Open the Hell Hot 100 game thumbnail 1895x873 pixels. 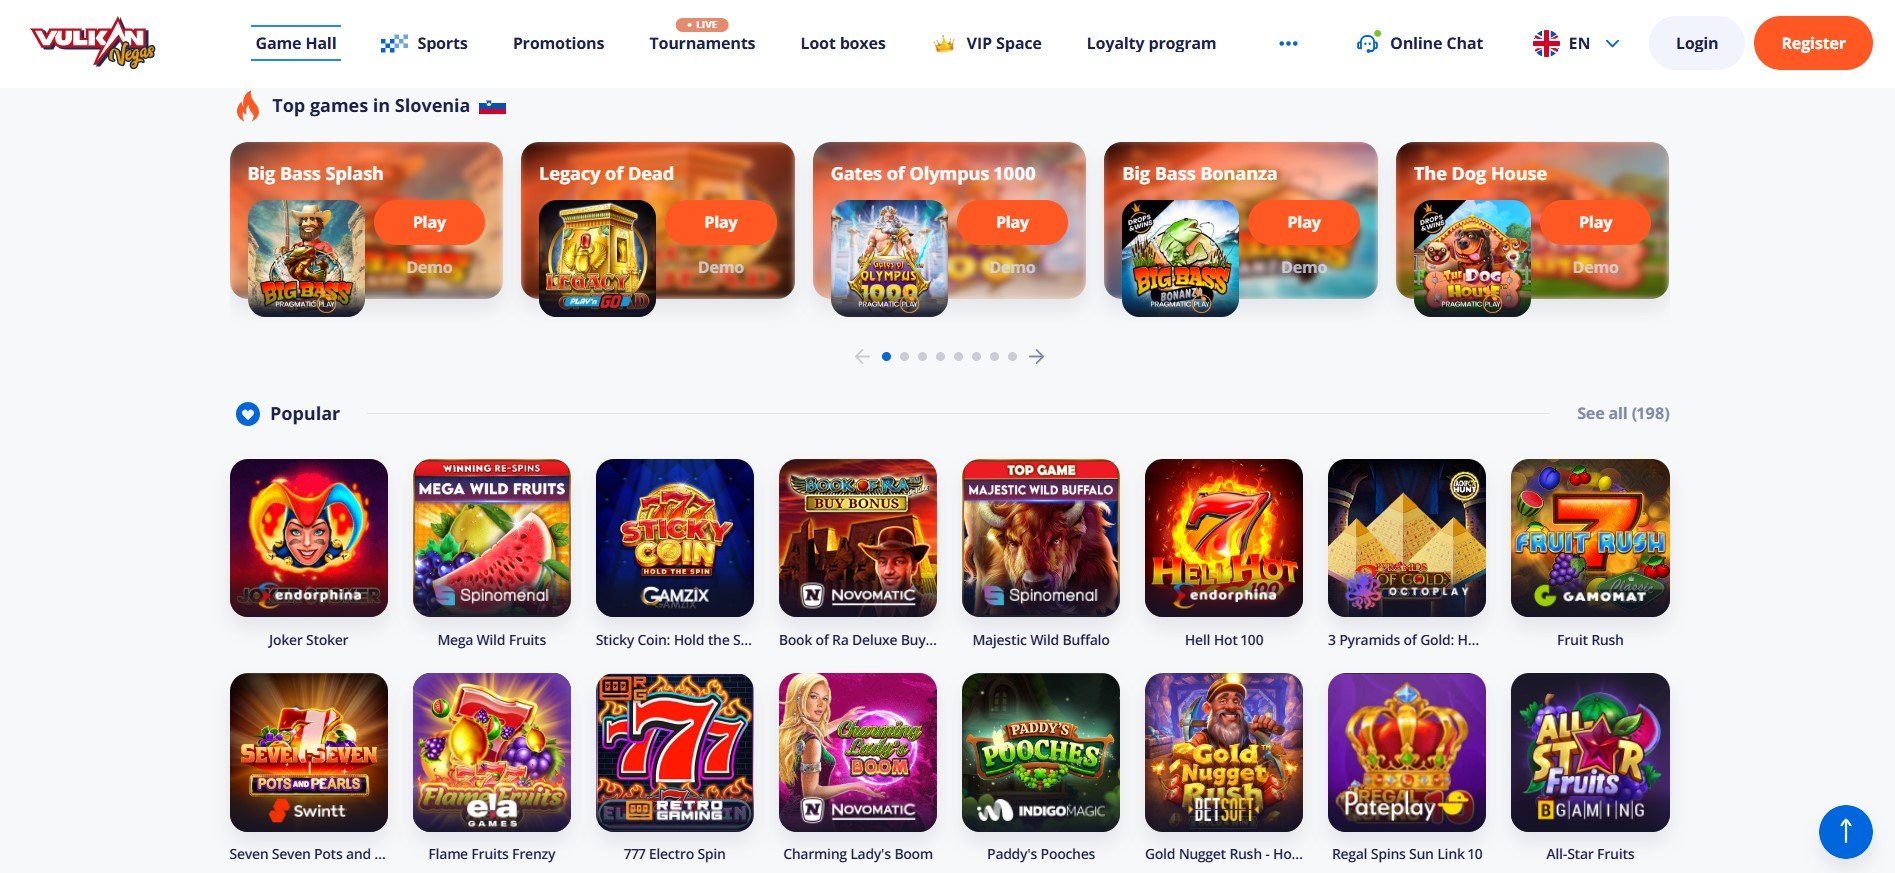(1224, 538)
